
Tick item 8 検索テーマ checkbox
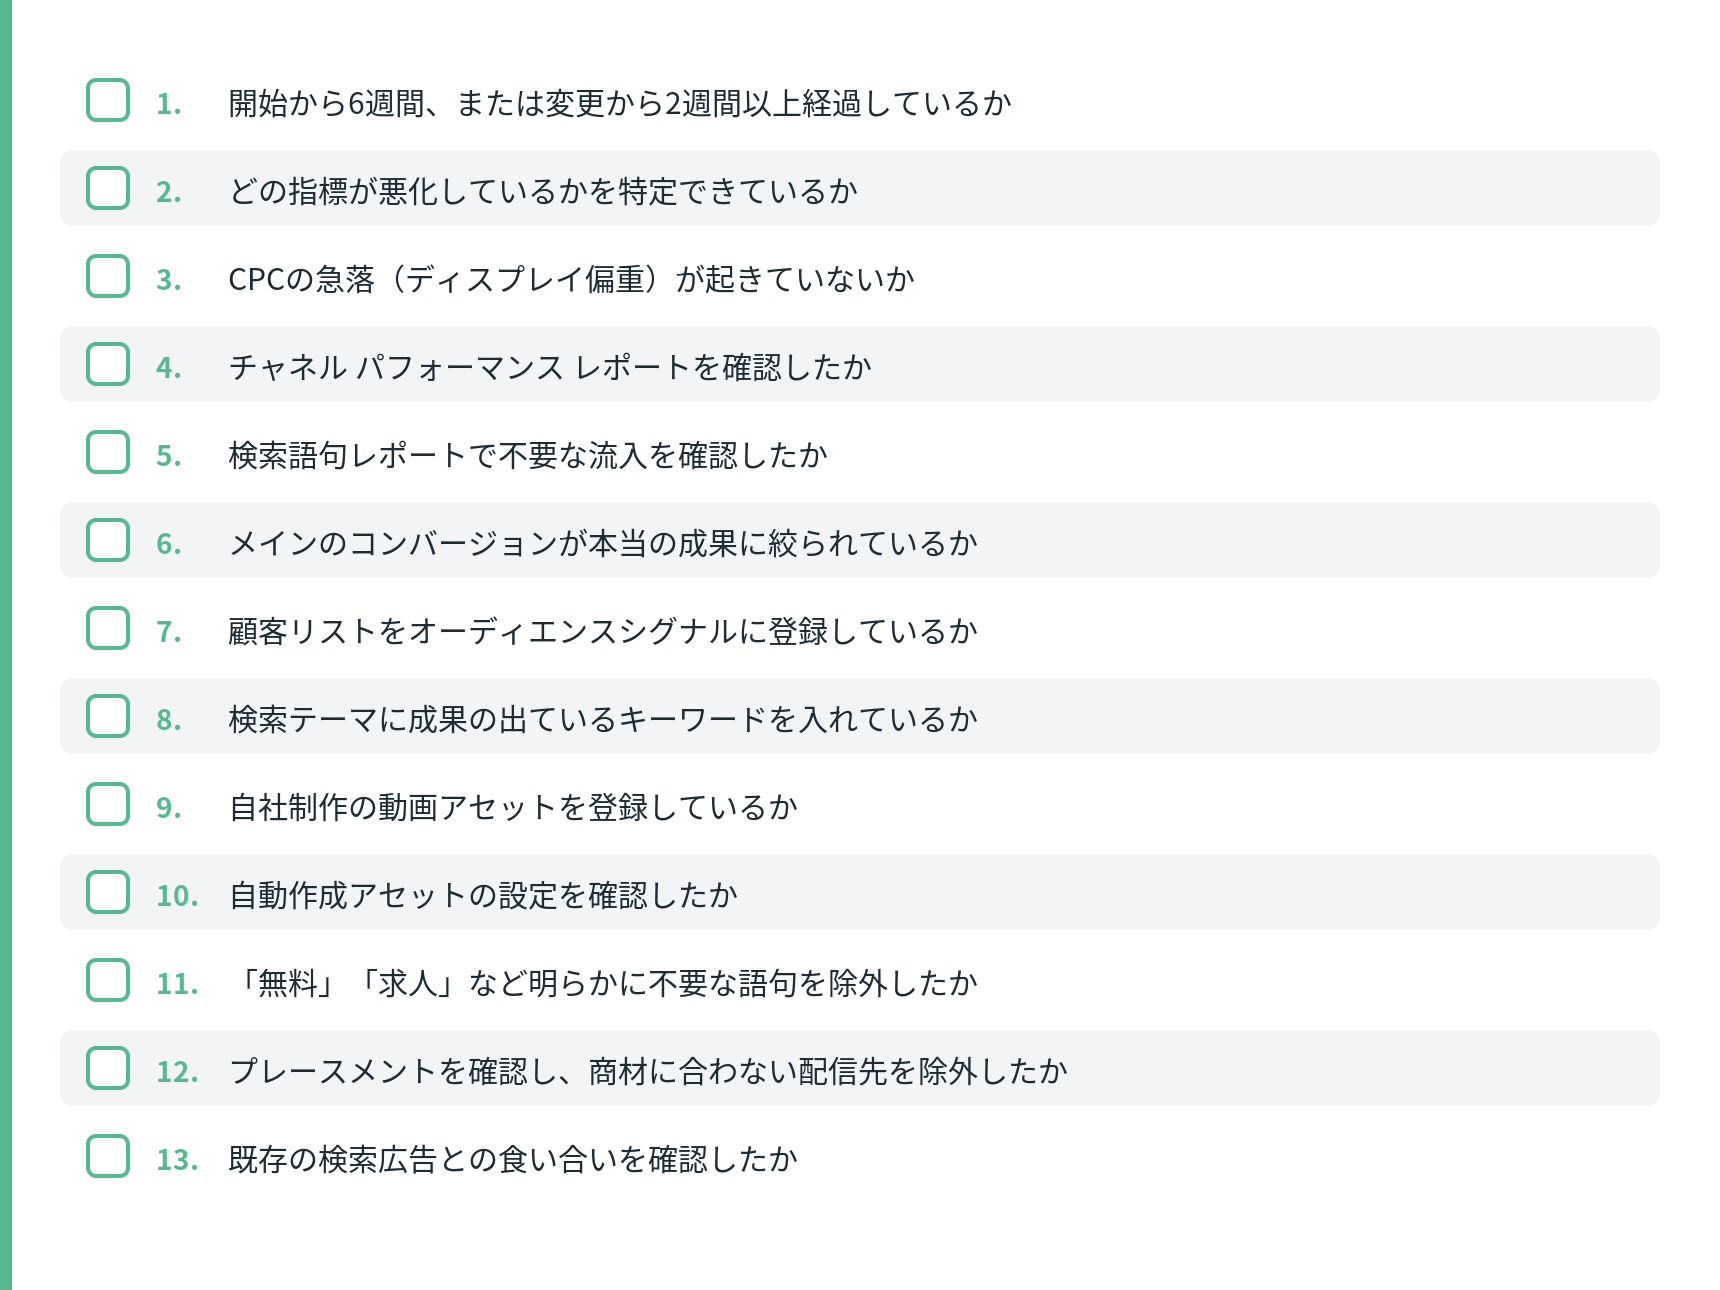tap(108, 716)
